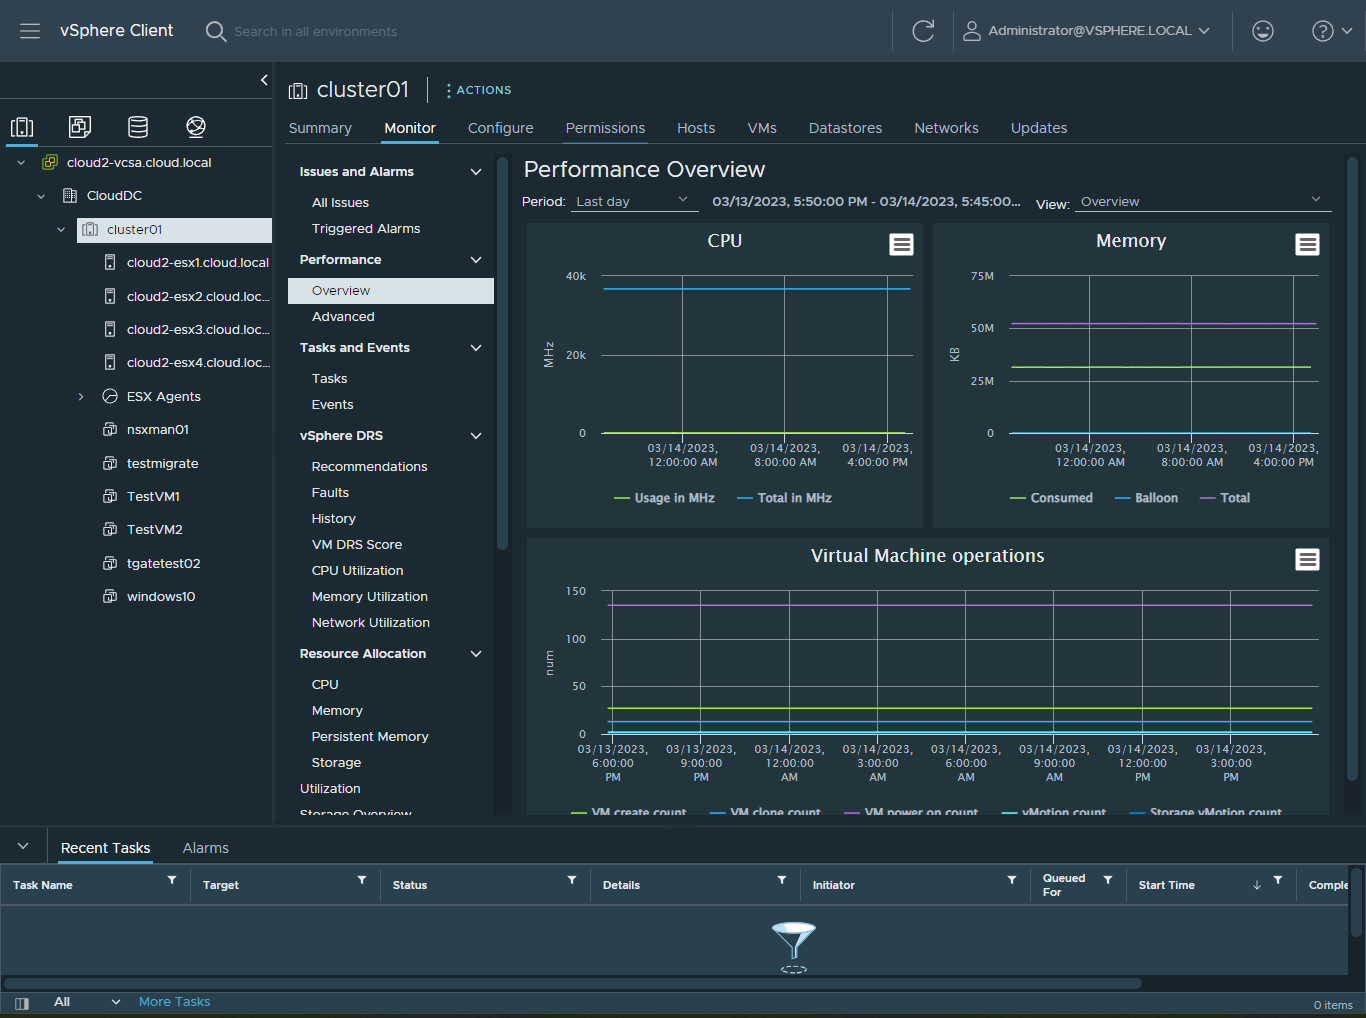Open Persistent Memory resource allocation
1366x1018 pixels.
(x=370, y=737)
